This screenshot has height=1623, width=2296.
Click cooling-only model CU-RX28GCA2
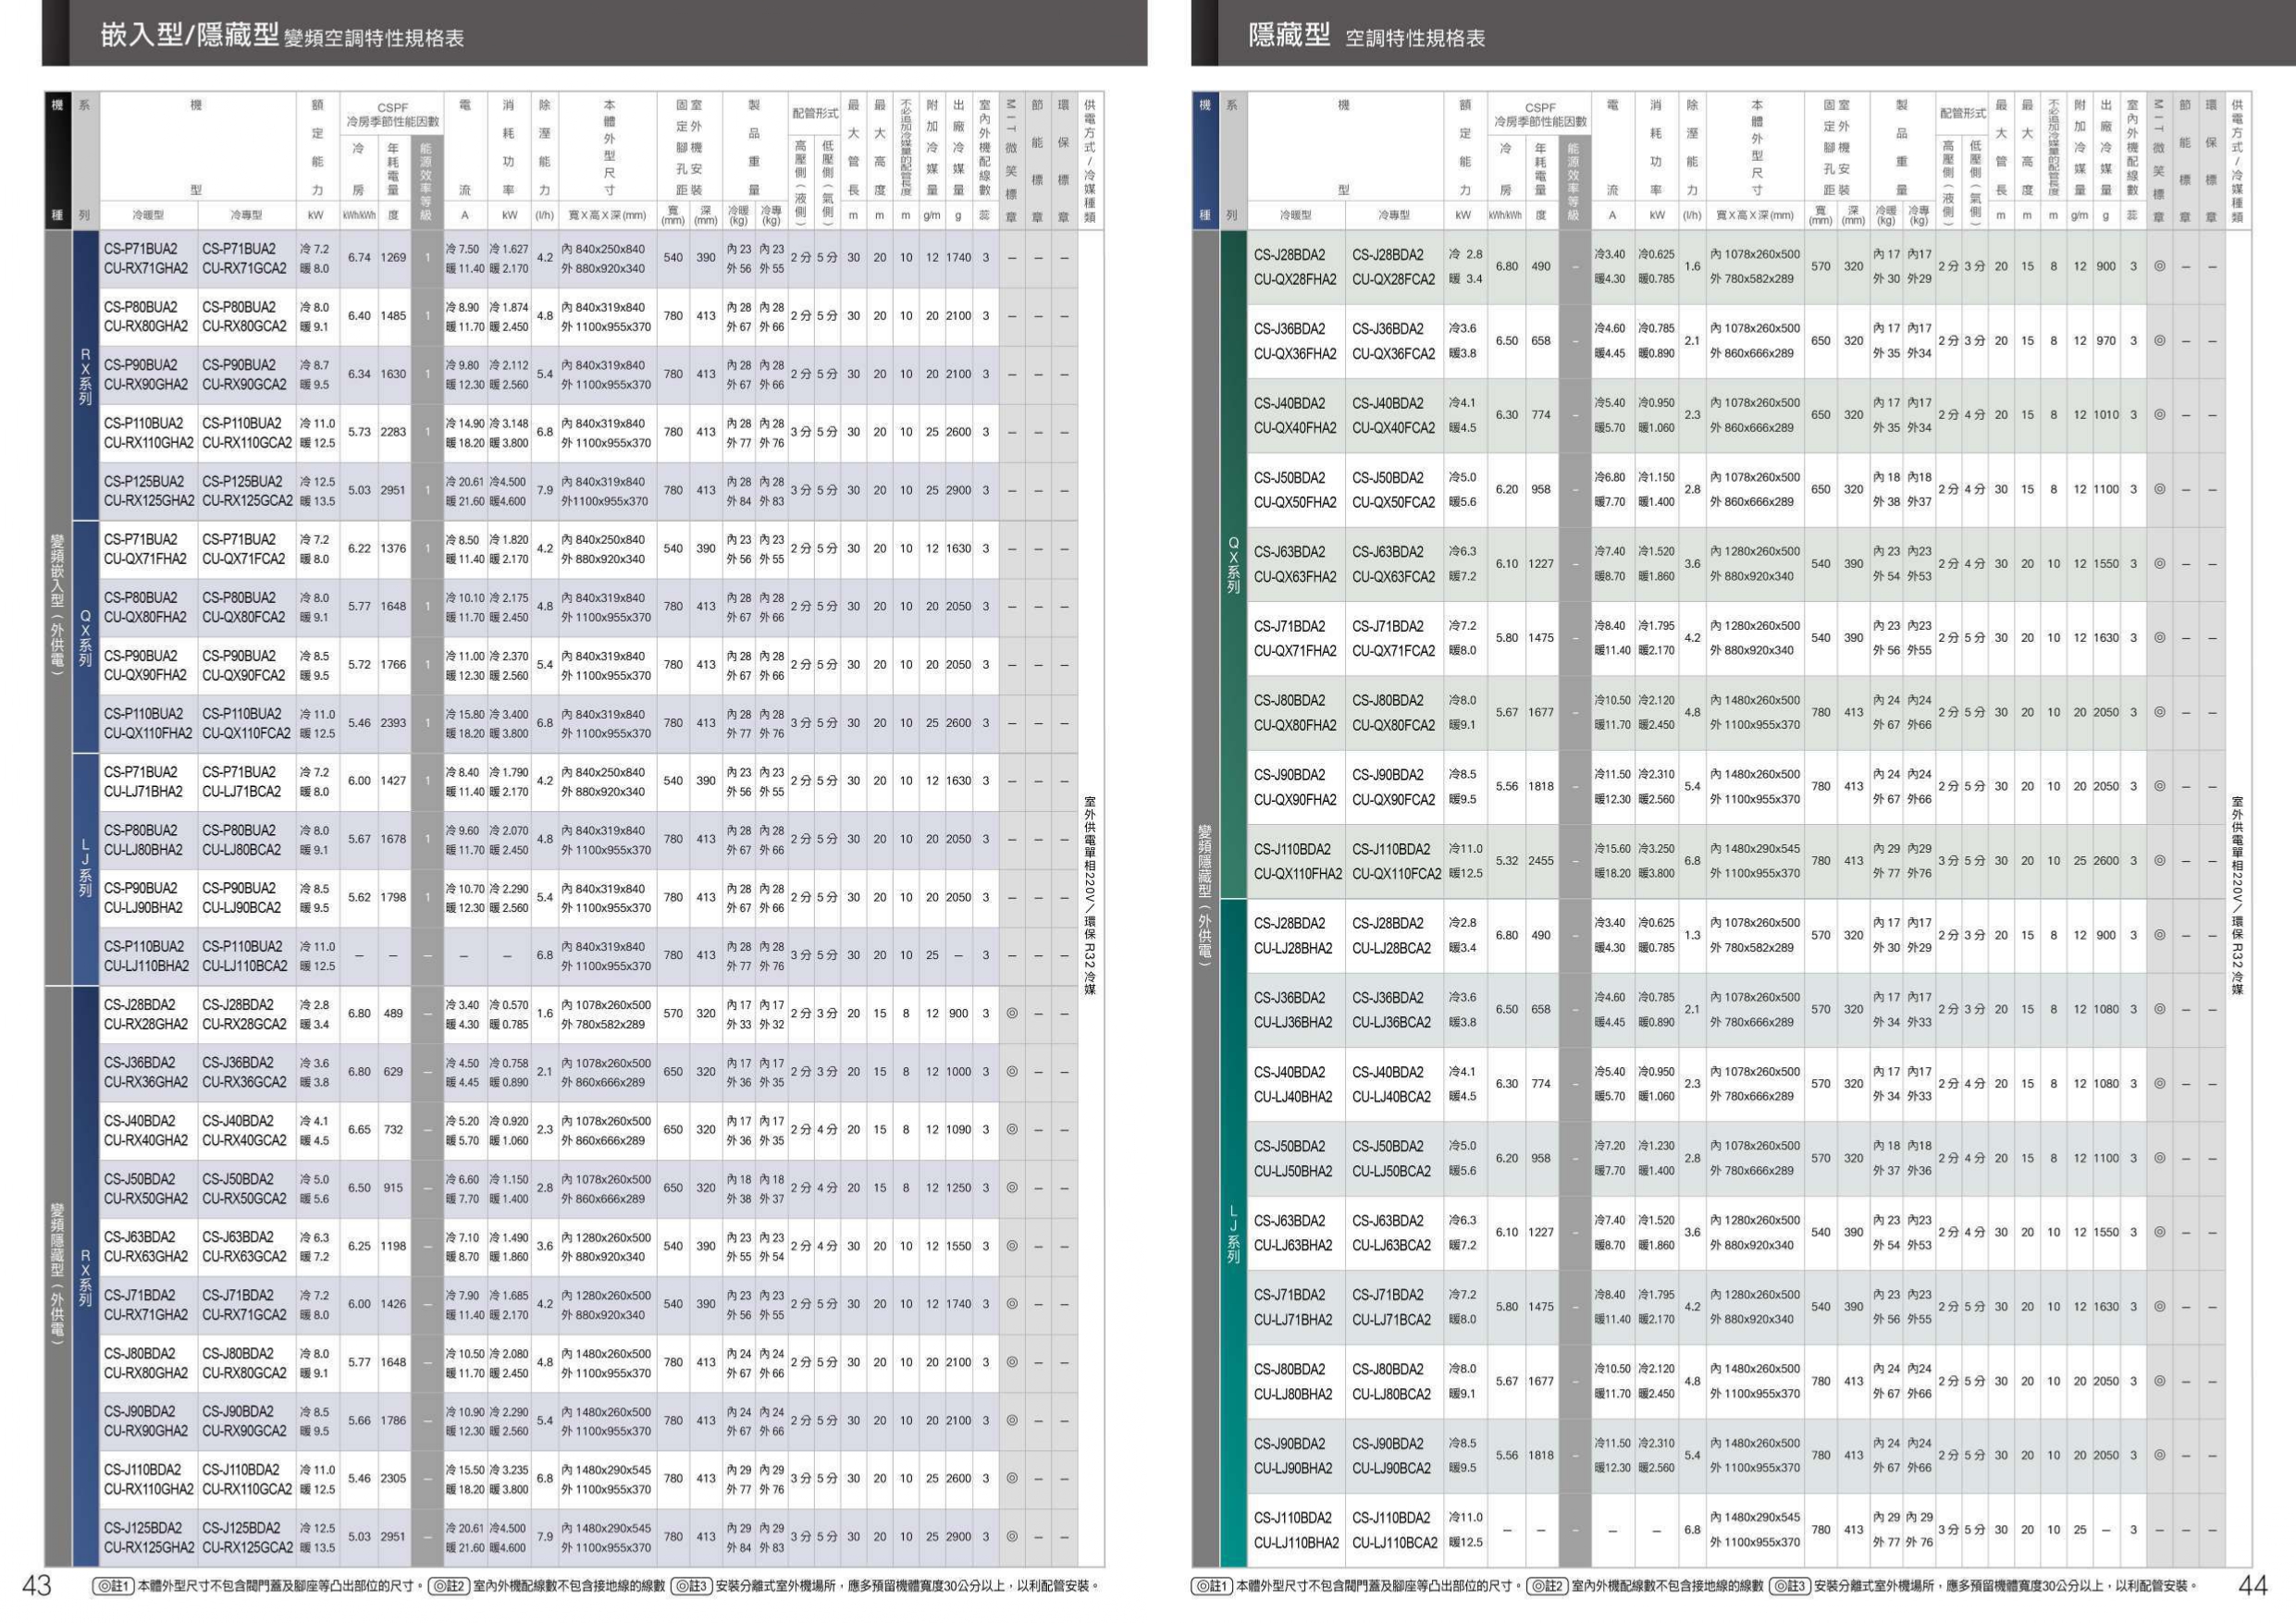pos(244,1024)
